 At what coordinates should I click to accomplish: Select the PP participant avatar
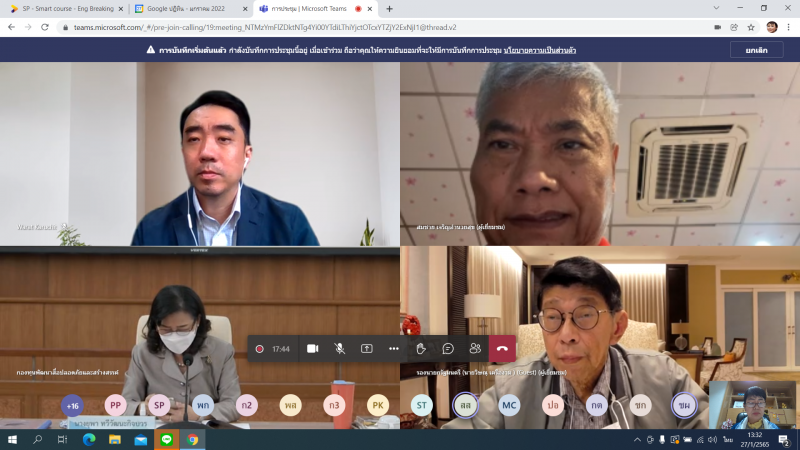(116, 405)
